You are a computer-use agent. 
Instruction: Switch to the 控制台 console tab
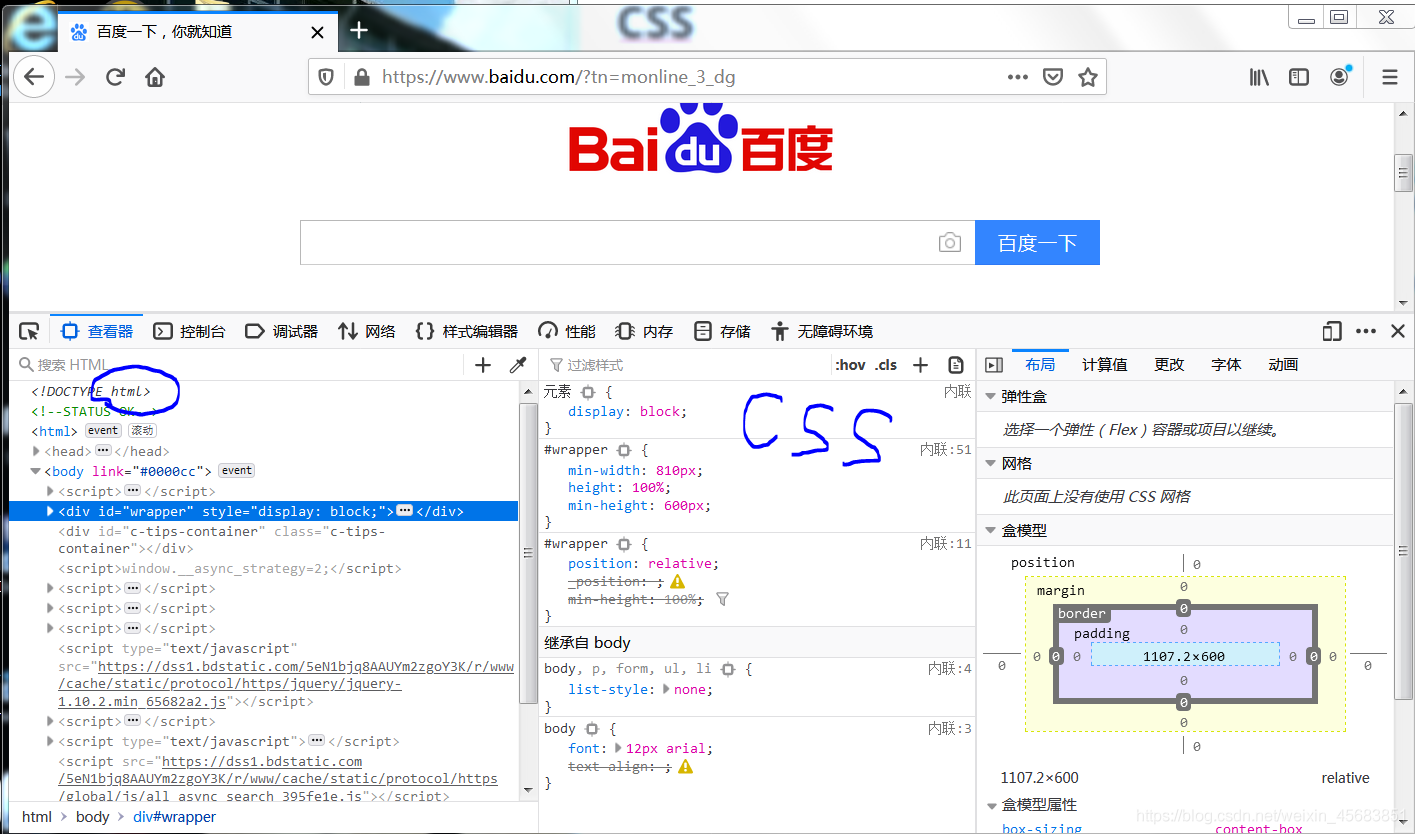[x=190, y=331]
